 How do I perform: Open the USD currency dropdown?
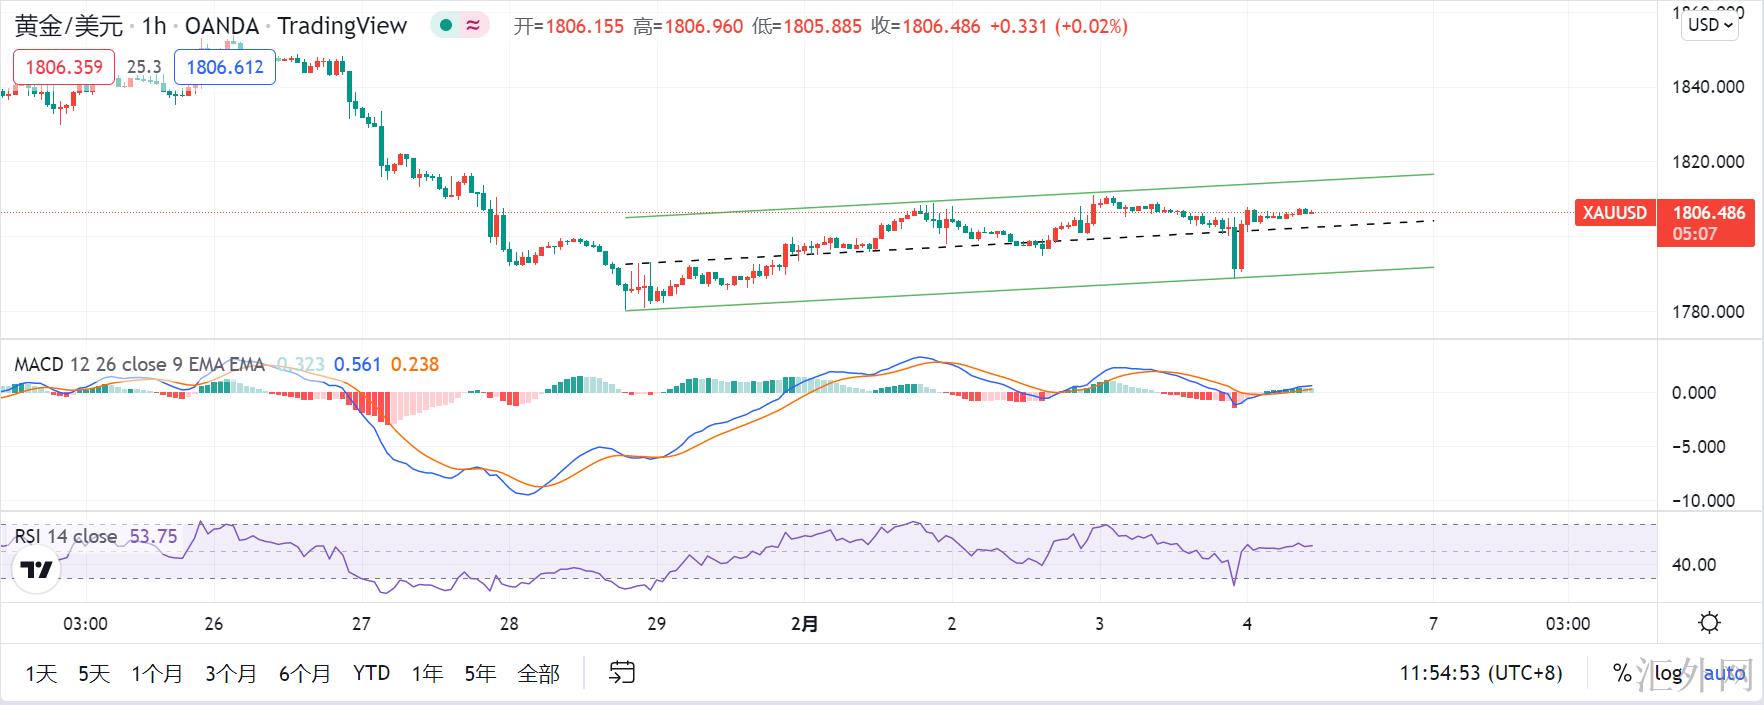tap(1710, 25)
